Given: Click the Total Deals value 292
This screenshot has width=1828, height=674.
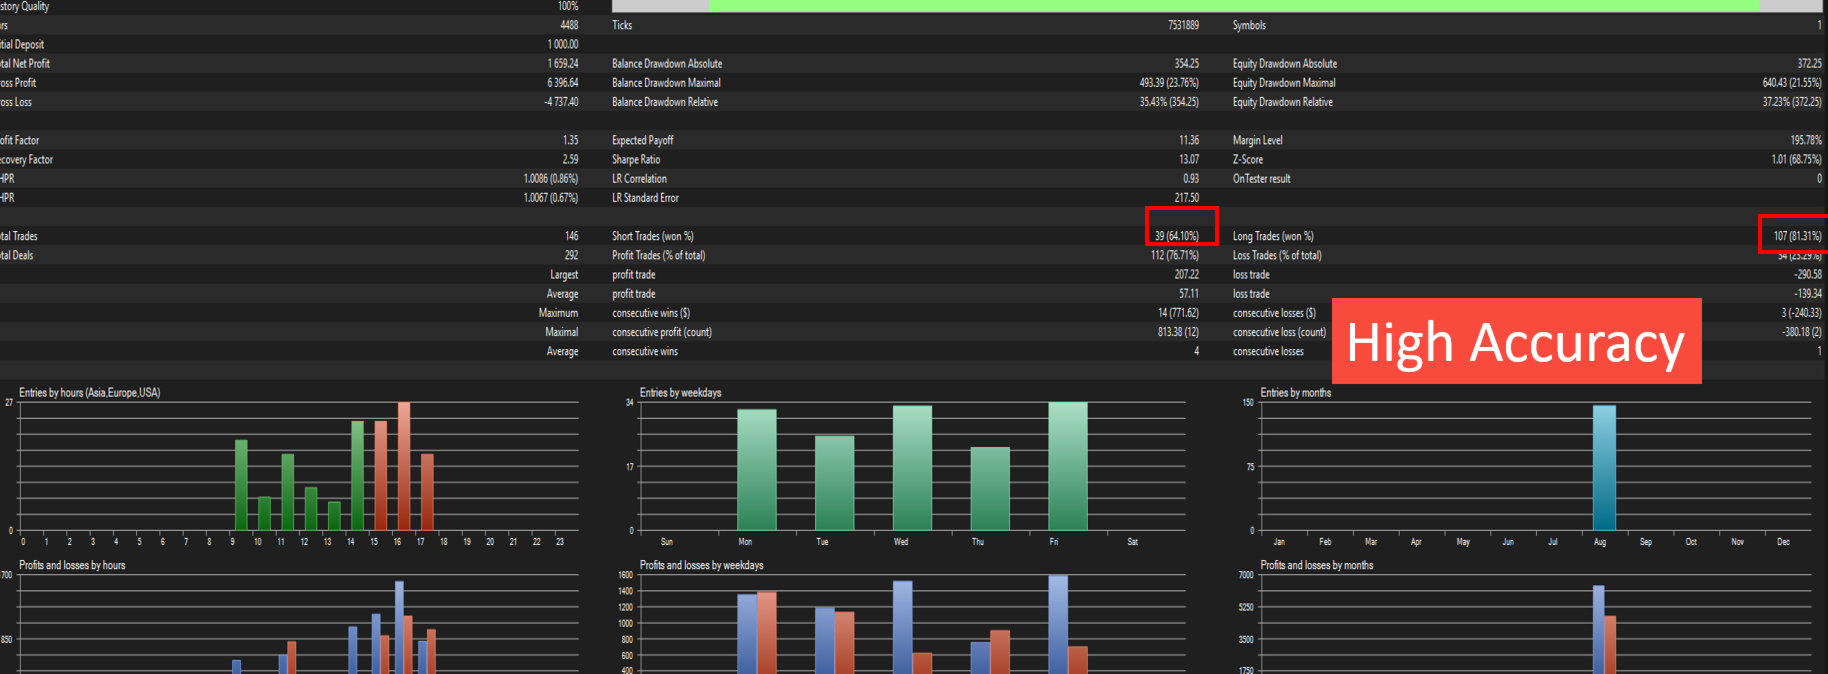Looking at the screenshot, I should click(x=571, y=255).
